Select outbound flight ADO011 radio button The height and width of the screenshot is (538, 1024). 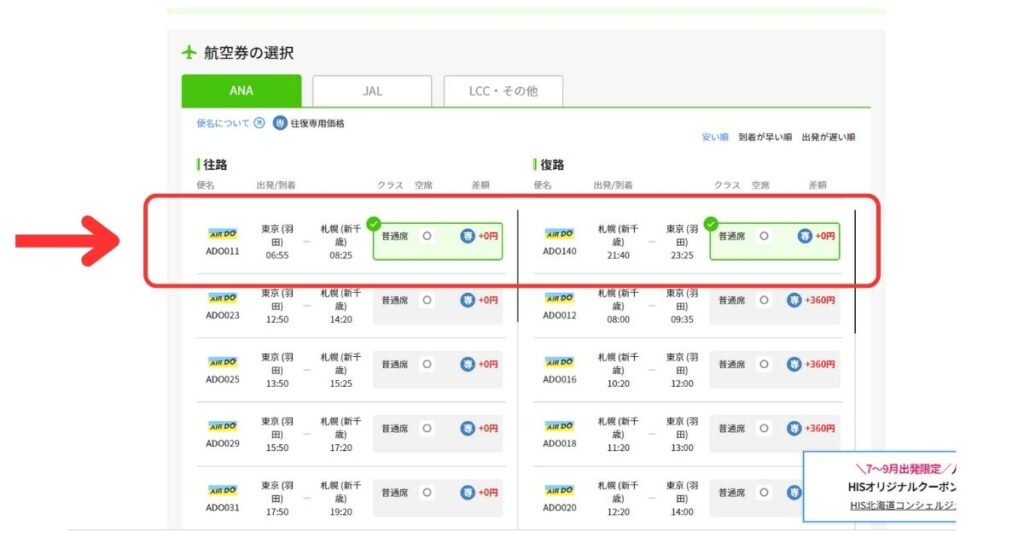point(426,236)
